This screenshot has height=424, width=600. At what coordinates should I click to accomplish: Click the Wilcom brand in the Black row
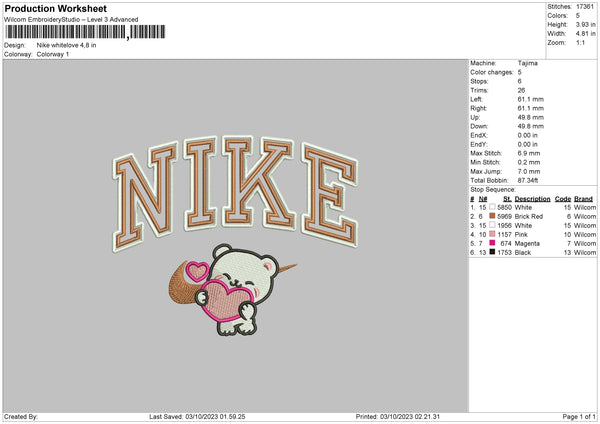point(585,253)
